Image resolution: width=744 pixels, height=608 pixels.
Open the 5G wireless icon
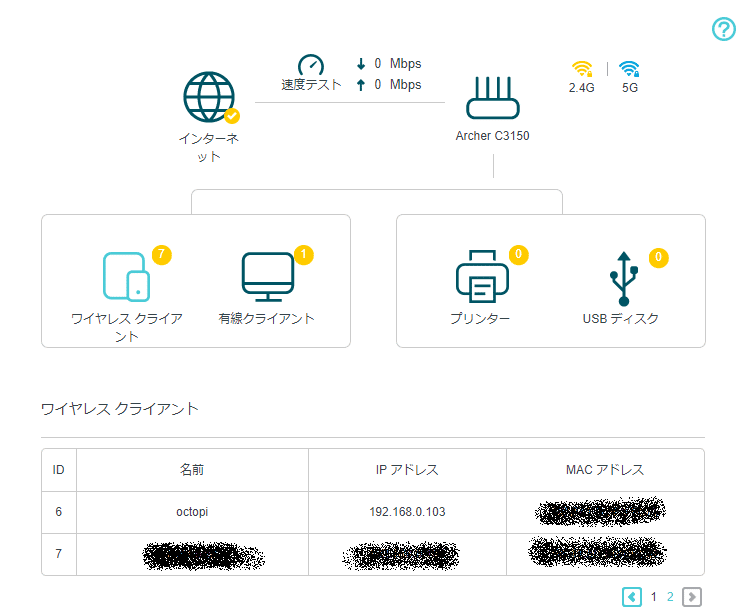pyautogui.click(x=629, y=69)
